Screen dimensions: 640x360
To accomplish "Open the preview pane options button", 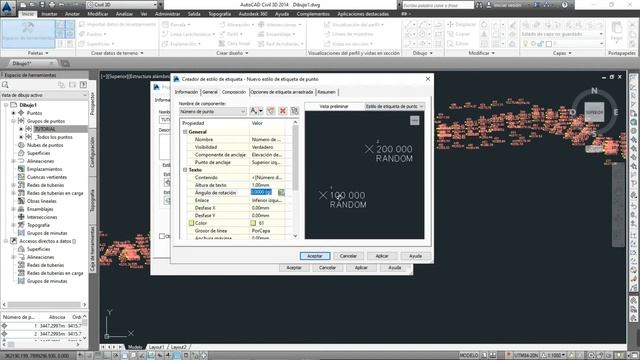I will click(414, 120).
